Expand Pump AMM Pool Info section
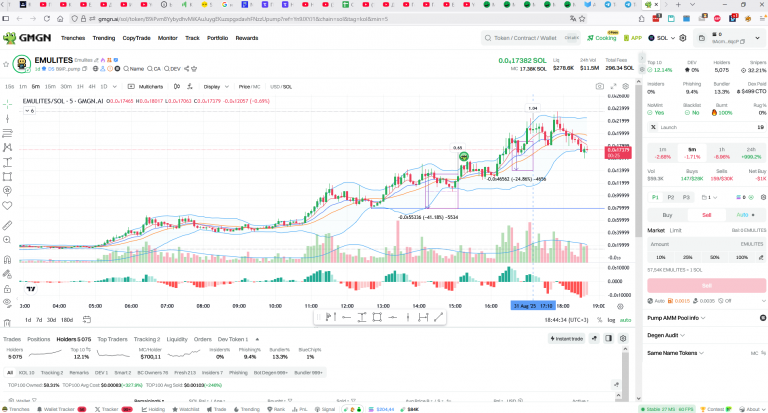 click(x=676, y=318)
